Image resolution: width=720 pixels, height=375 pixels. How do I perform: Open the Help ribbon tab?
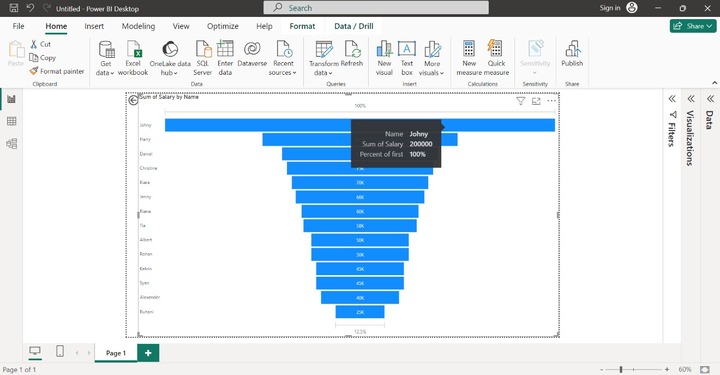pos(264,26)
